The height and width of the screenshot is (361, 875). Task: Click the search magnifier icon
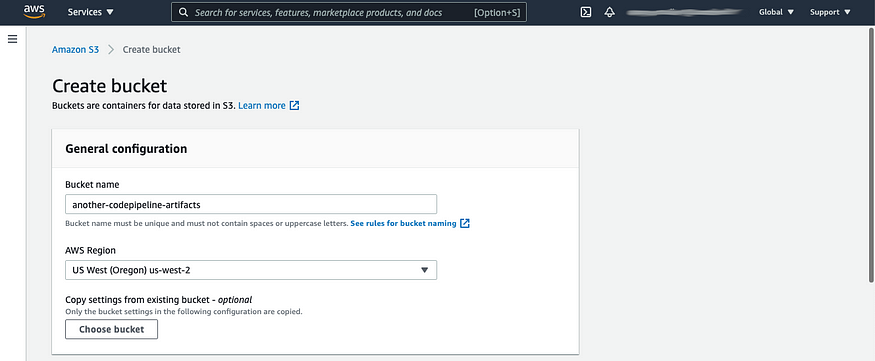(x=184, y=12)
